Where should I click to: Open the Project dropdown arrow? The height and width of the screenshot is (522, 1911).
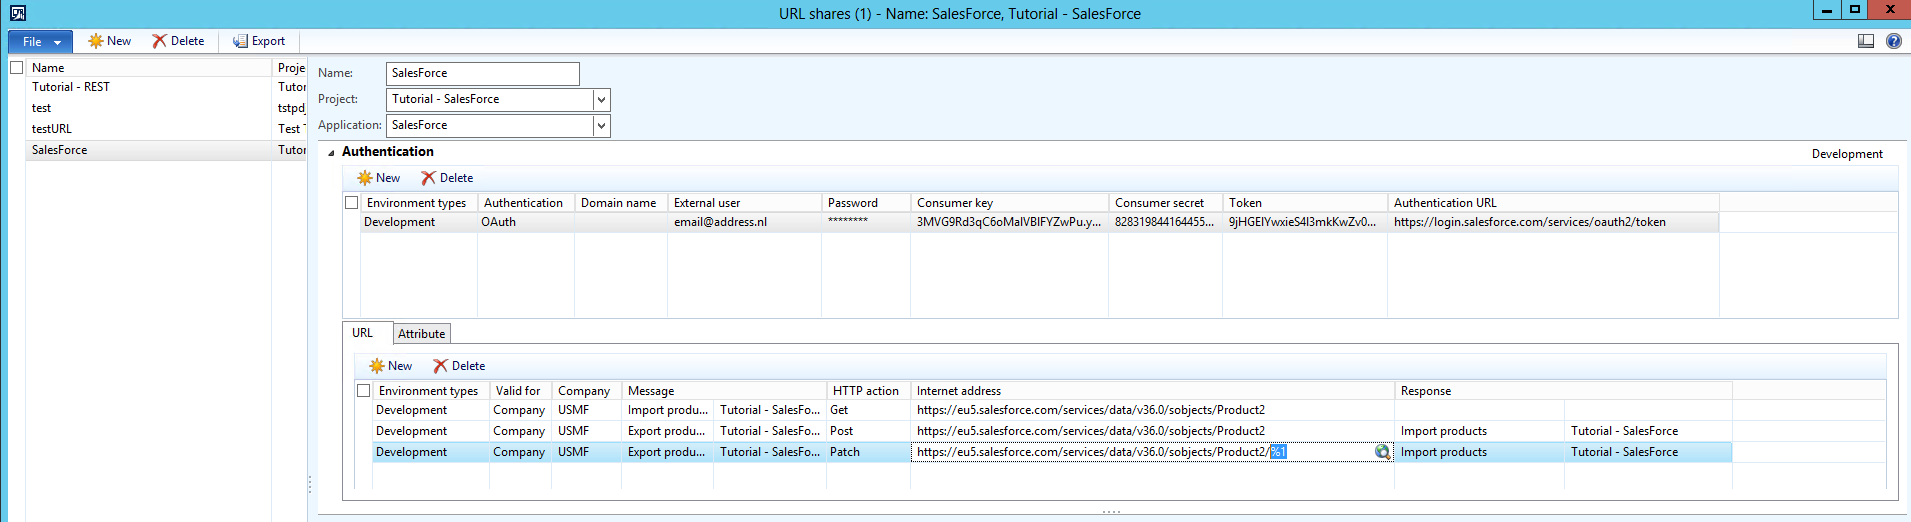click(601, 99)
